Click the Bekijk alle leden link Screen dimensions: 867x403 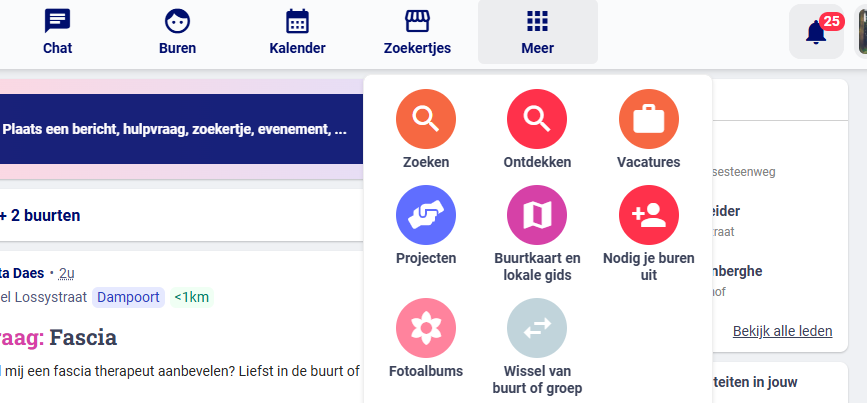coord(782,331)
